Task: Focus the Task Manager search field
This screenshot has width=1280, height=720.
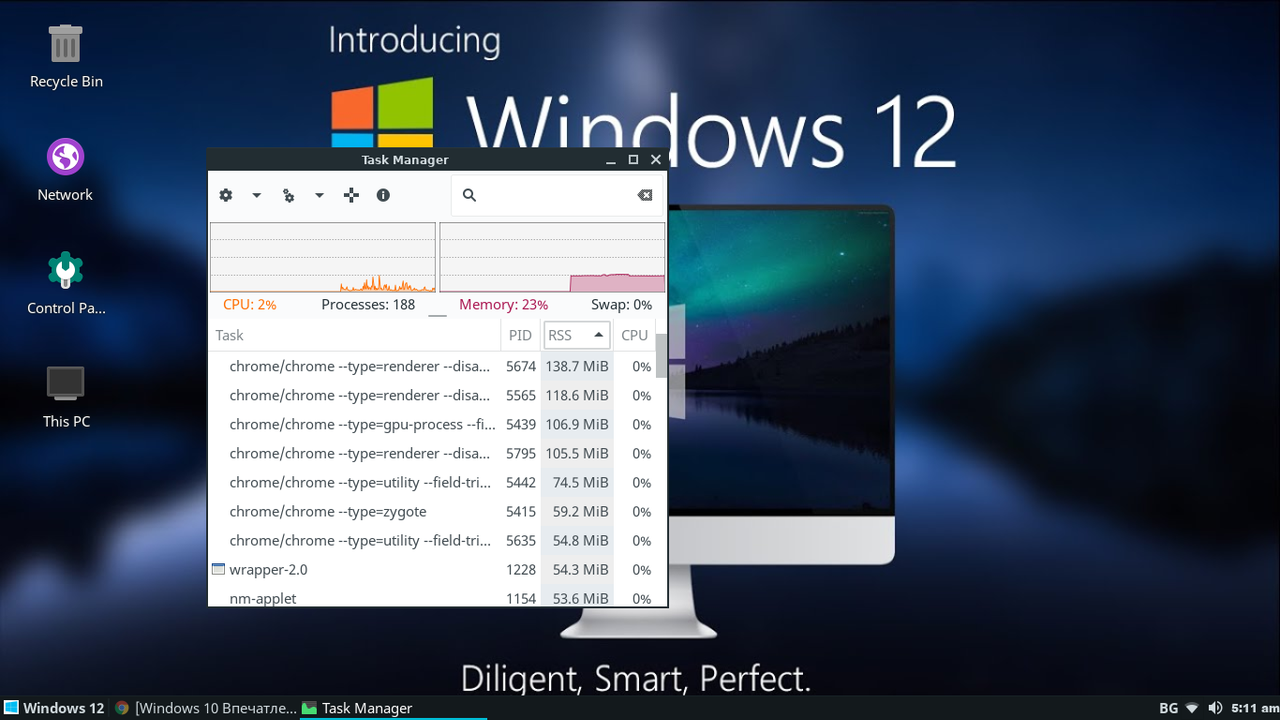Action: click(x=557, y=196)
